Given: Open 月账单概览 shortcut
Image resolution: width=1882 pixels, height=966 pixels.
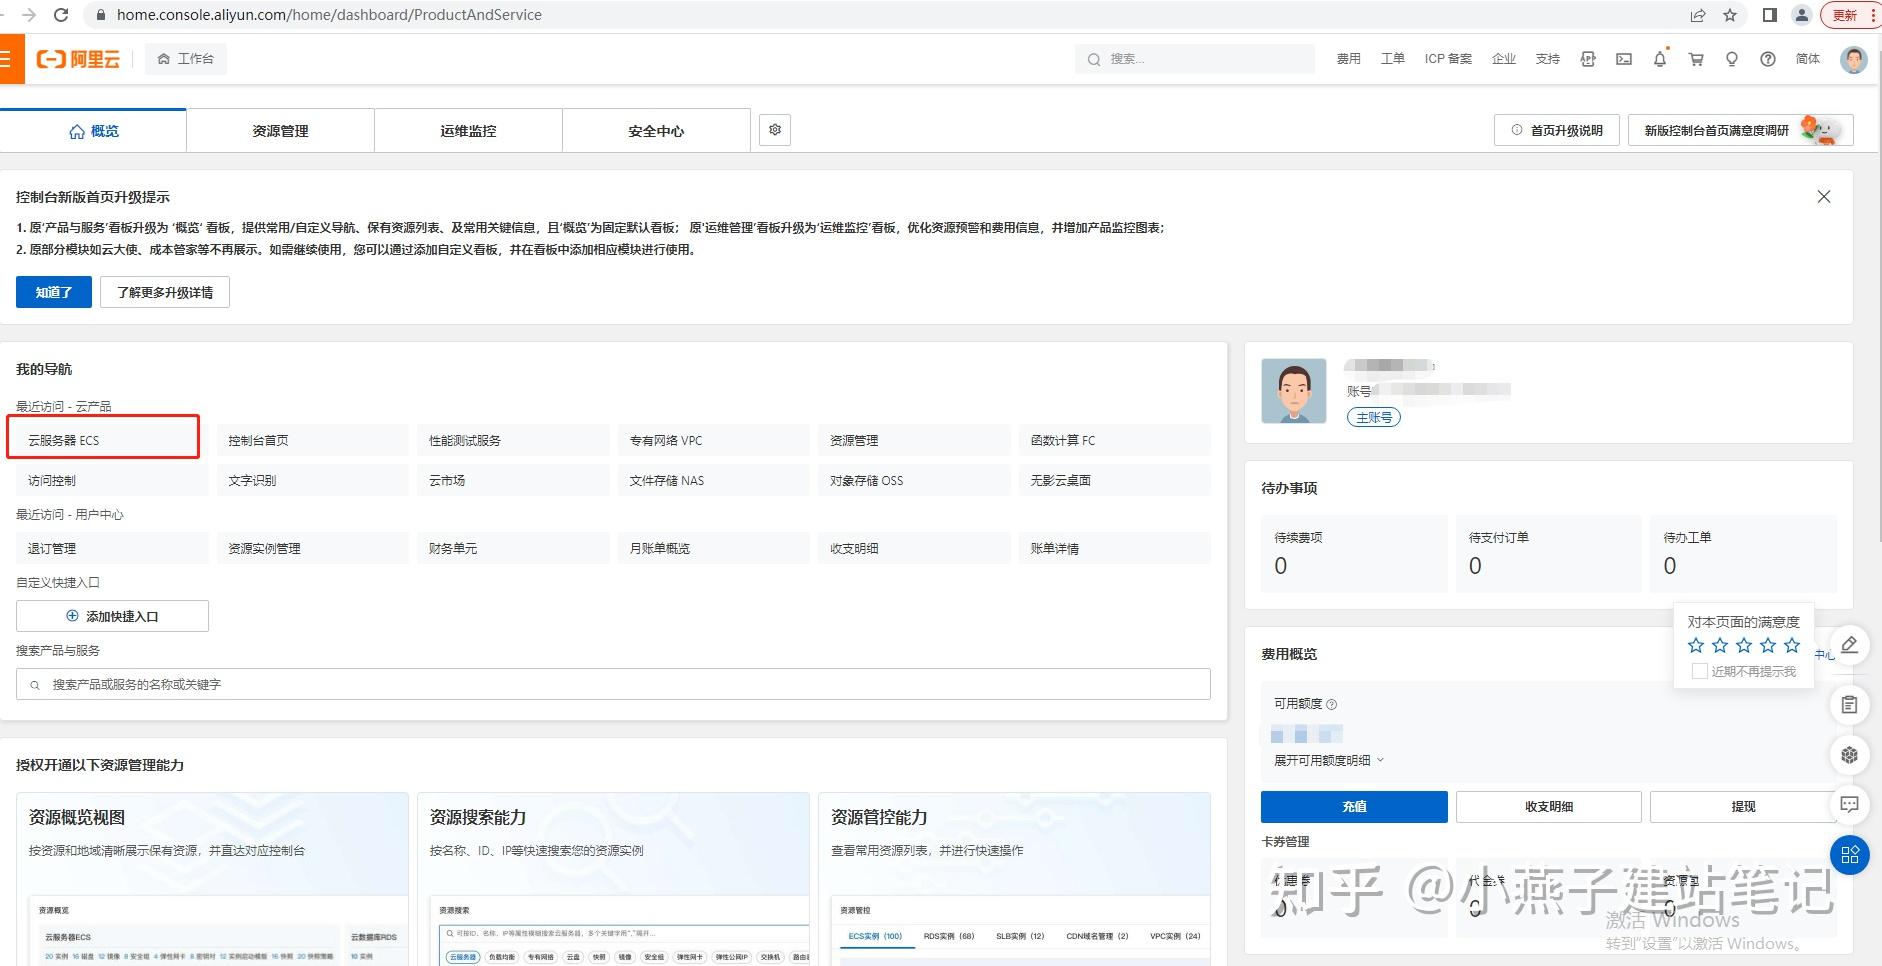Looking at the screenshot, I should coord(714,548).
